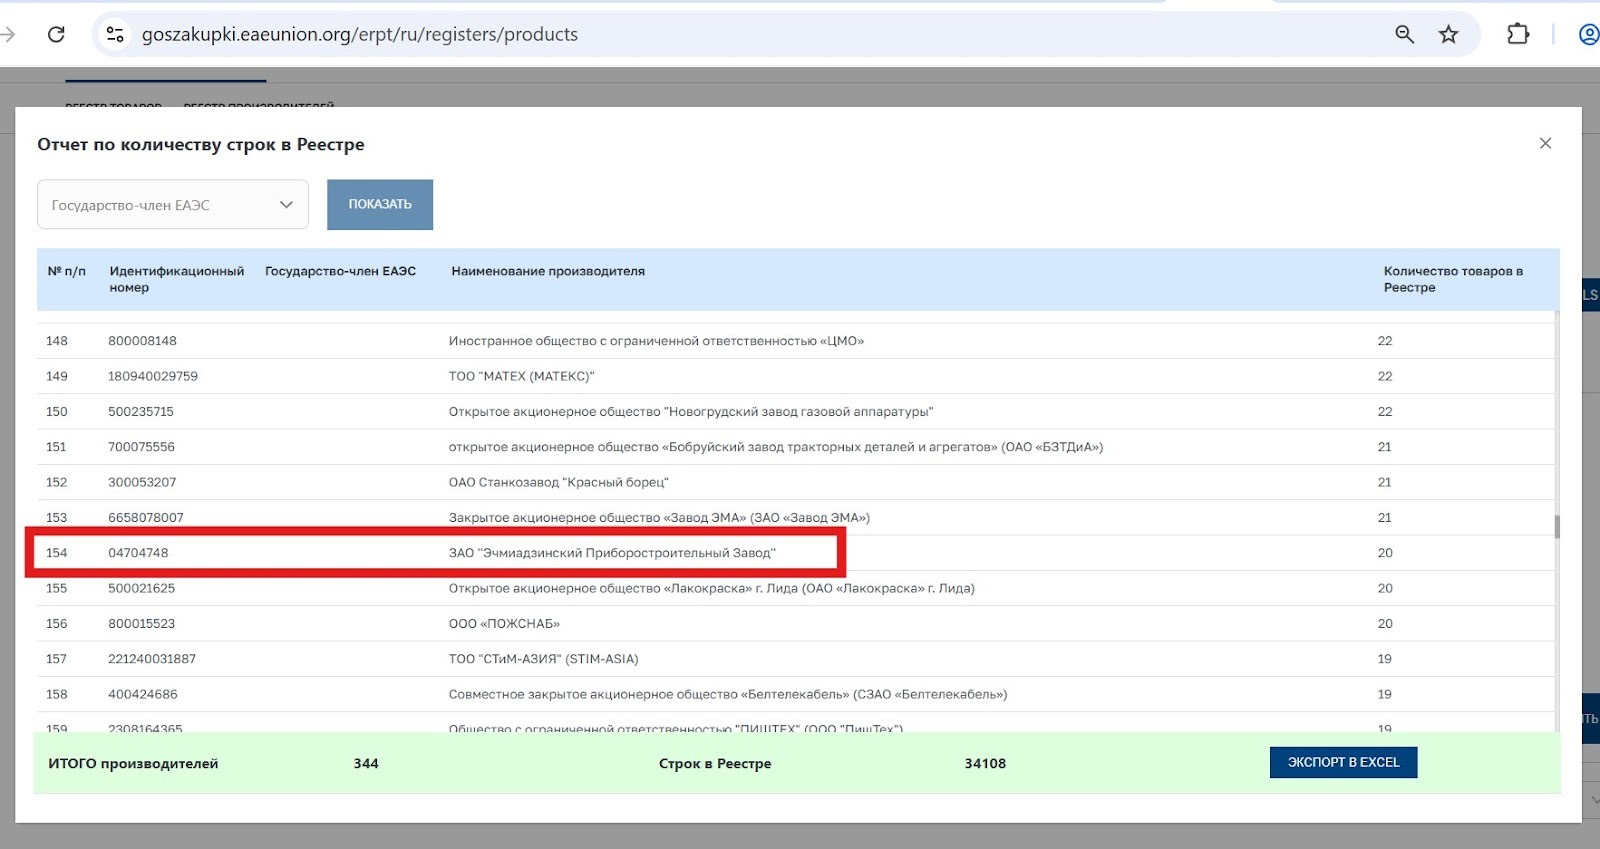Close the report dialog with X
This screenshot has width=1600, height=849.
coord(1545,143)
